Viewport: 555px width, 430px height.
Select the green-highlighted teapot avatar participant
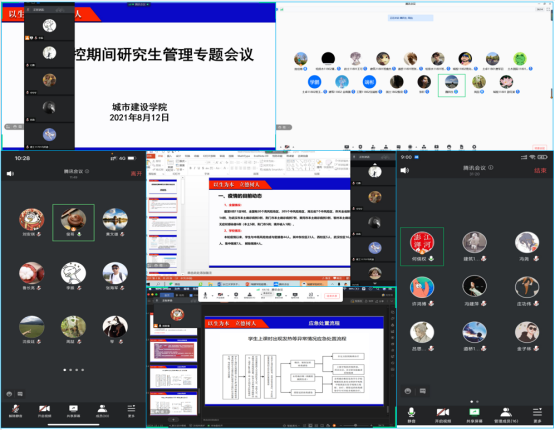(73, 223)
